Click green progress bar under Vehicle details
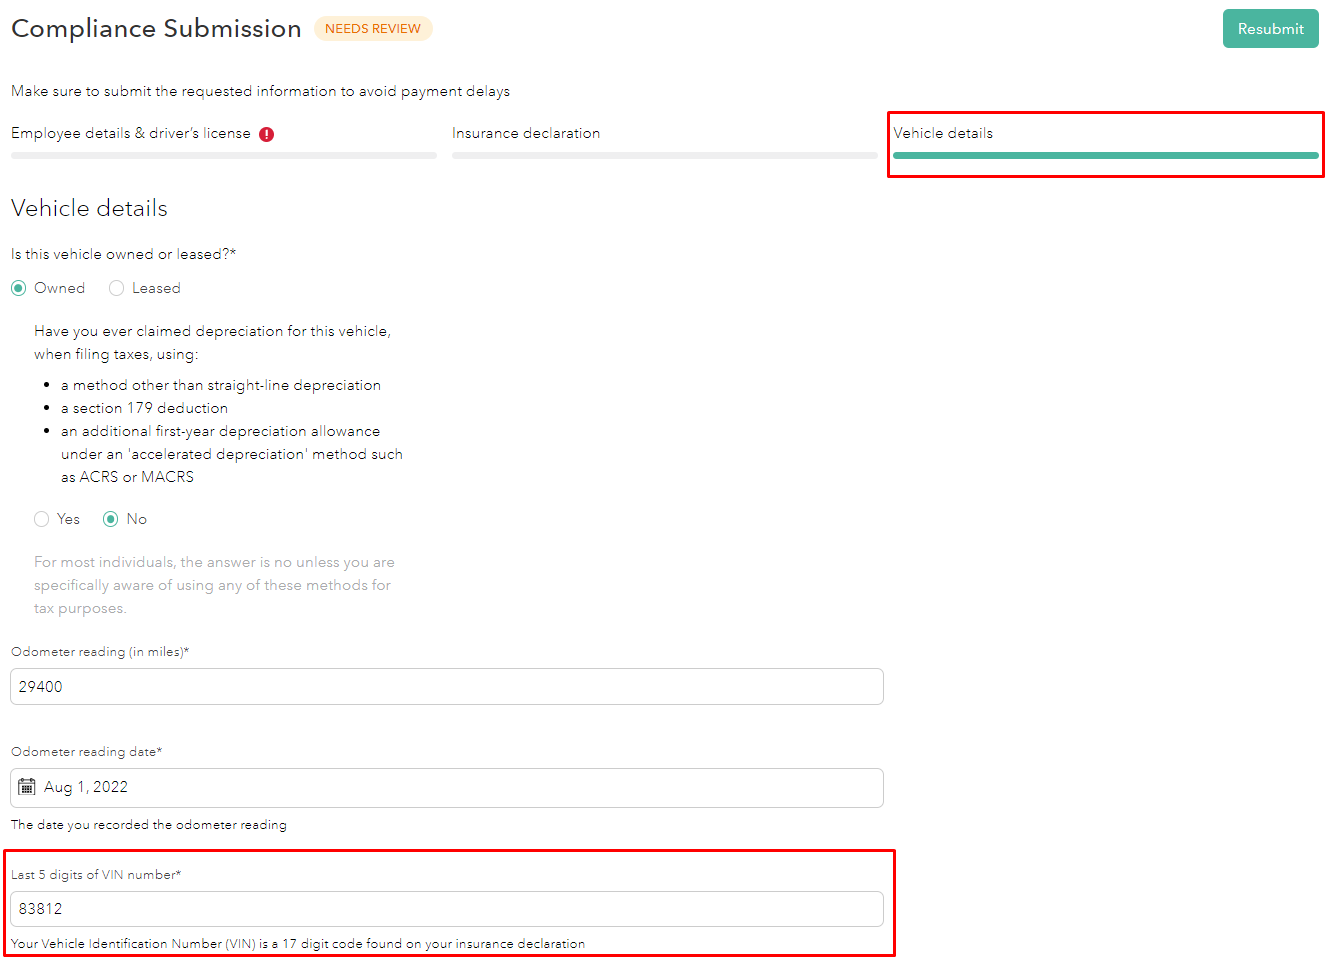Image resolution: width=1330 pixels, height=963 pixels. coord(1105,156)
